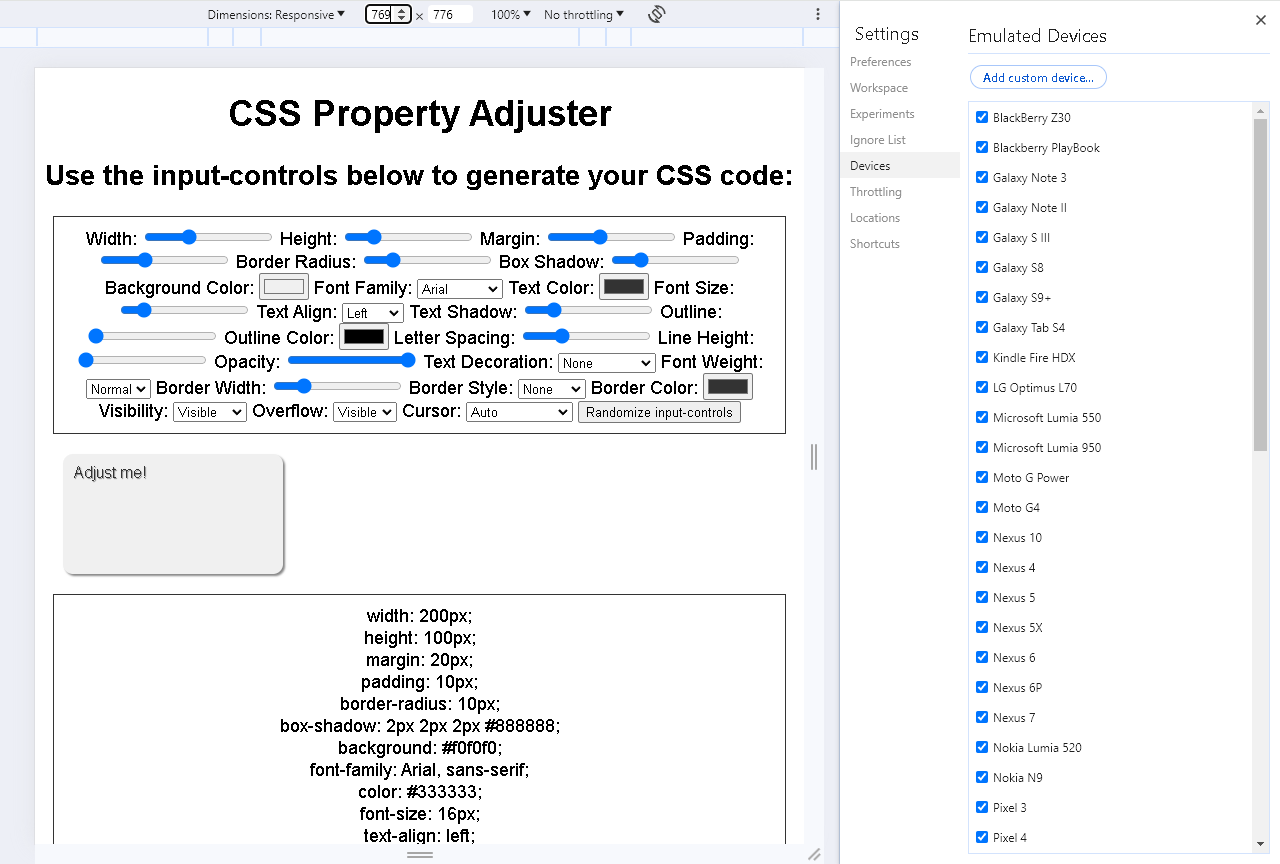
Task: Uncheck the BlackBerry Z30 device
Action: (981, 117)
